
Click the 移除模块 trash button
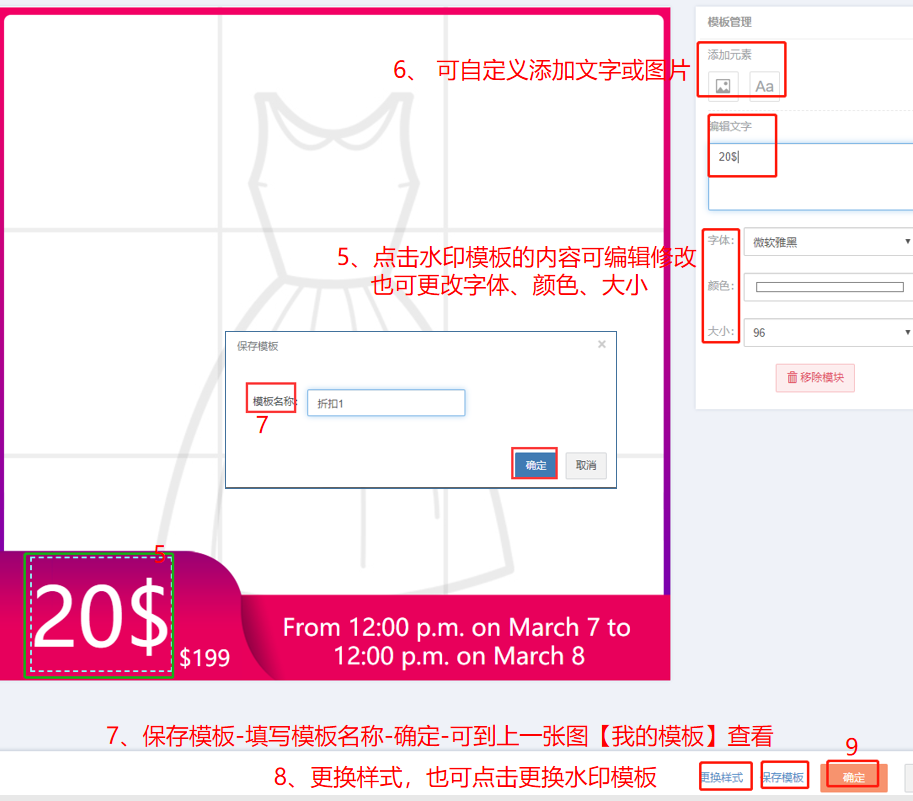pos(815,378)
